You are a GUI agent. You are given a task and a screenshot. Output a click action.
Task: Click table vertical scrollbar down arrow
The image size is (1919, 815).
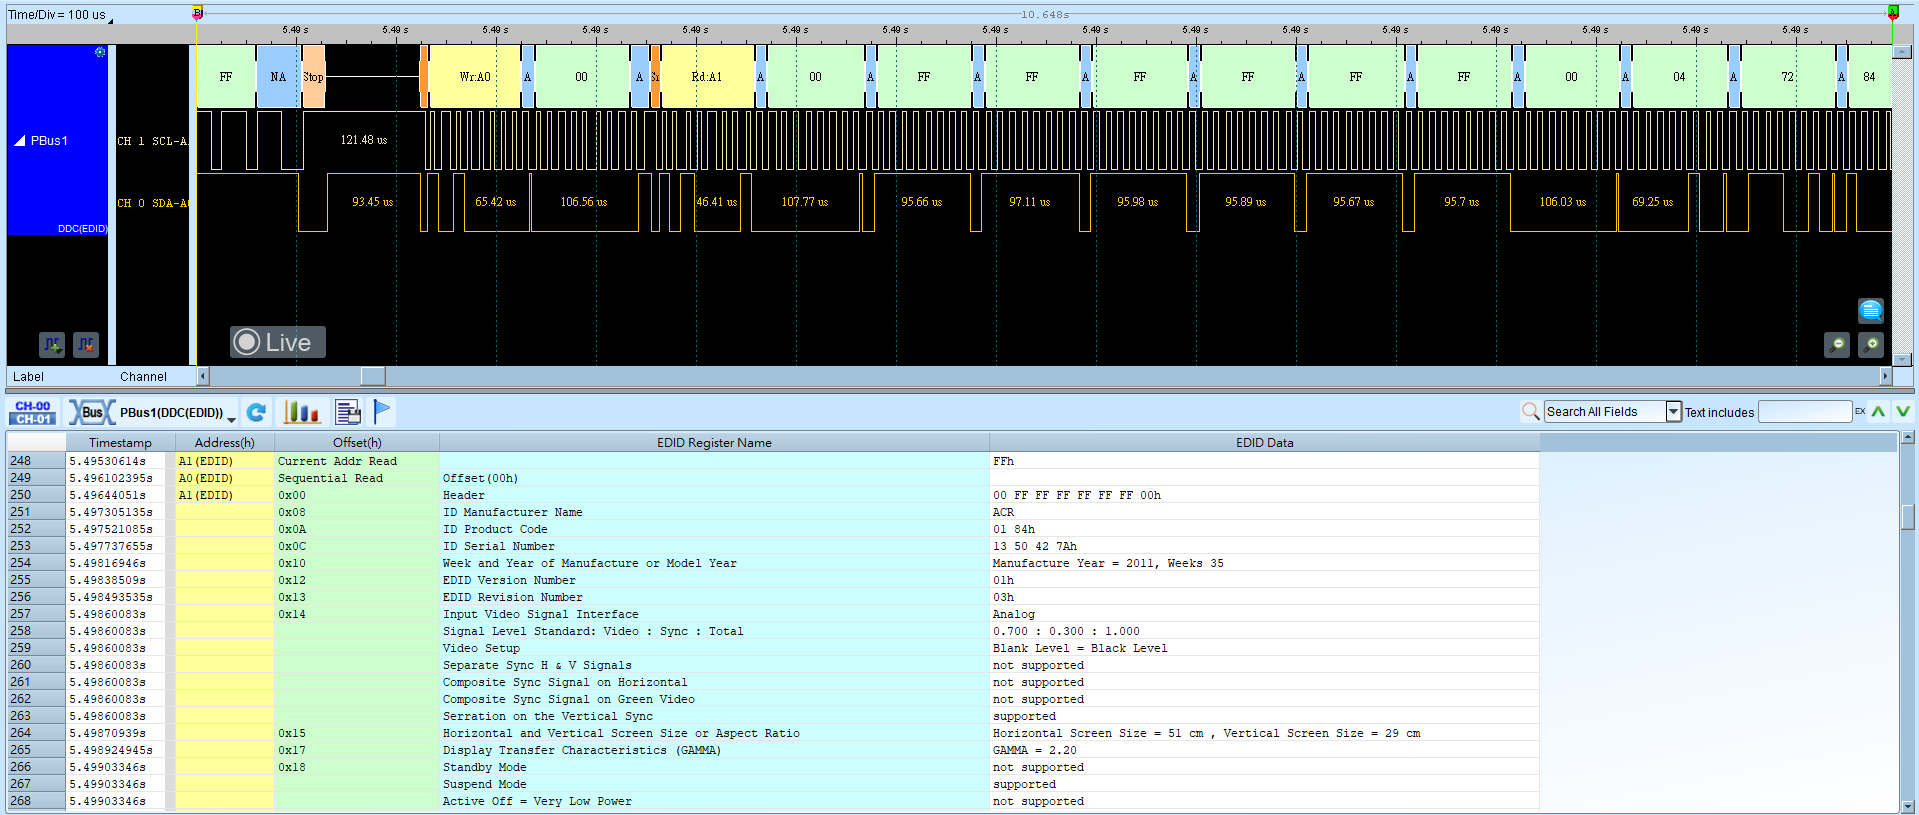(x=1907, y=805)
